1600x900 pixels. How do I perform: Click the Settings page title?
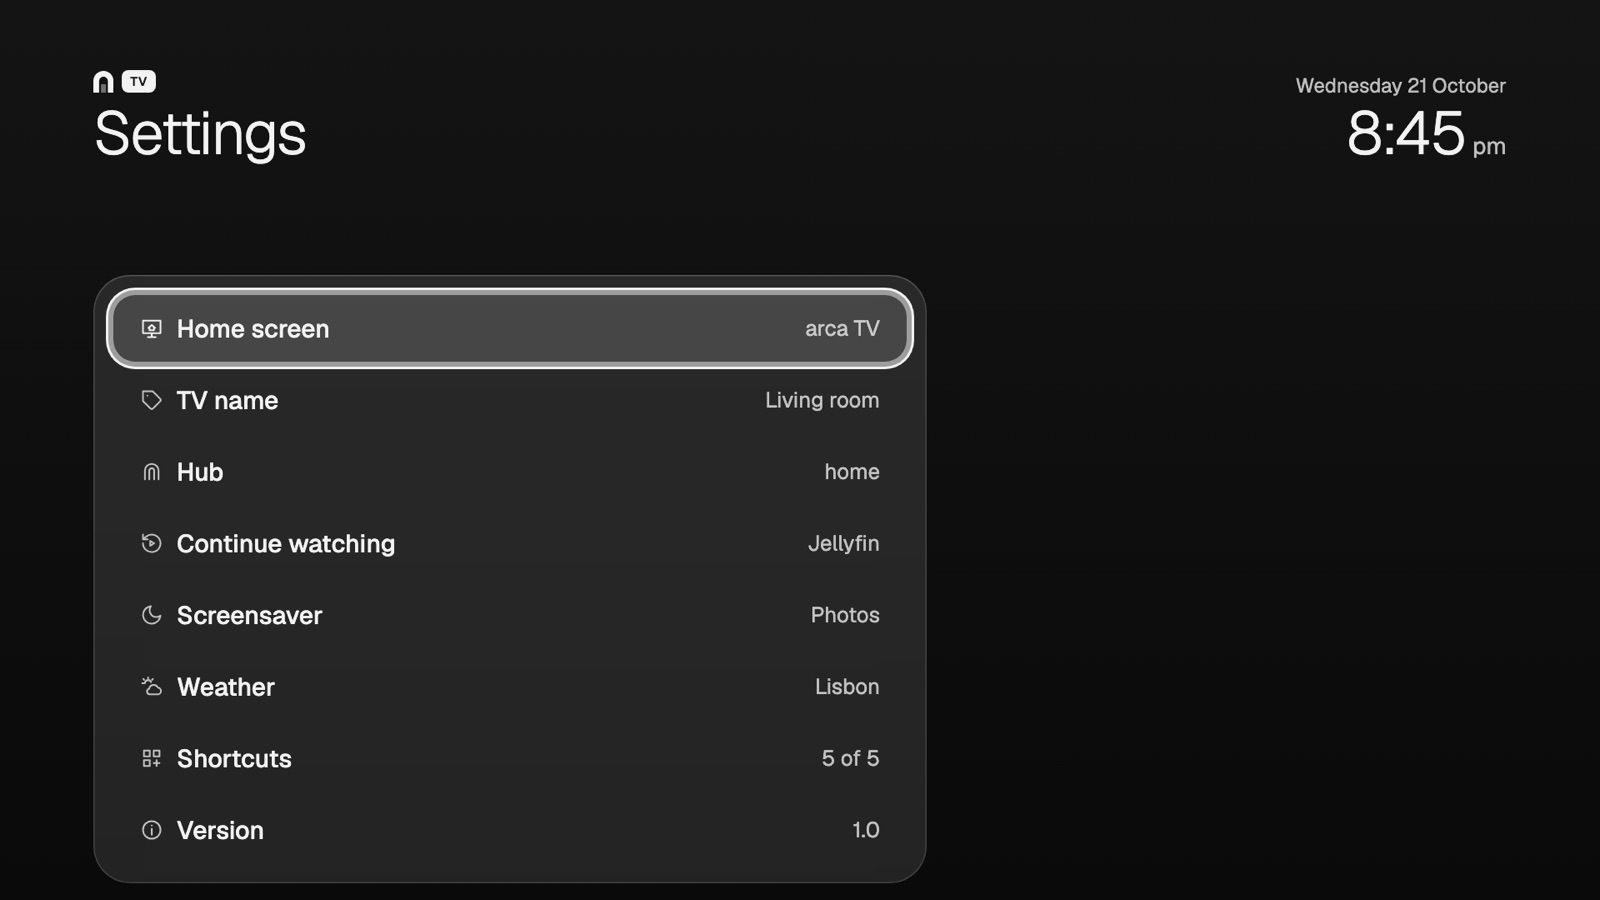200,134
